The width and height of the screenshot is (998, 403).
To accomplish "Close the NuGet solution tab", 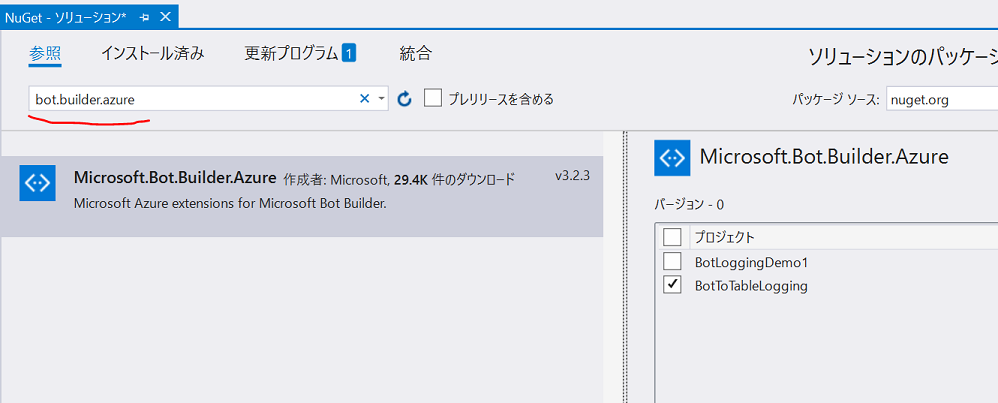I will [x=165, y=17].
